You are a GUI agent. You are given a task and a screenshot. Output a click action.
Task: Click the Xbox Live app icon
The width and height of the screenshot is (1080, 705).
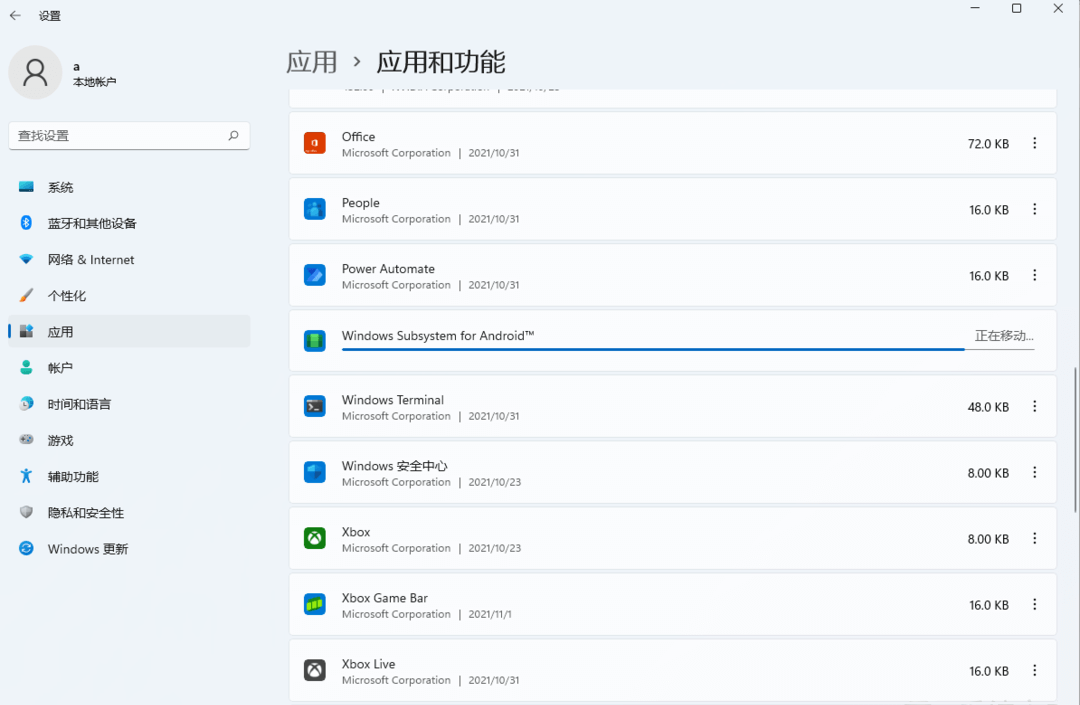pos(315,671)
